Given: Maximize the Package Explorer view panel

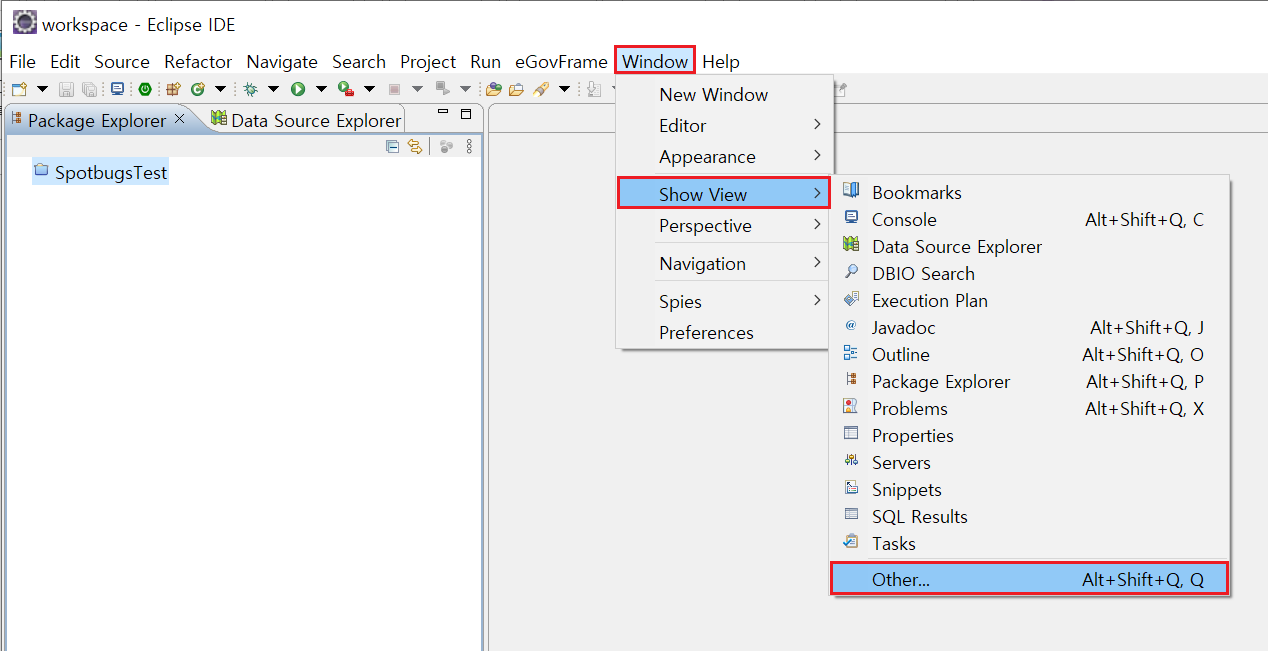Looking at the screenshot, I should click(466, 114).
